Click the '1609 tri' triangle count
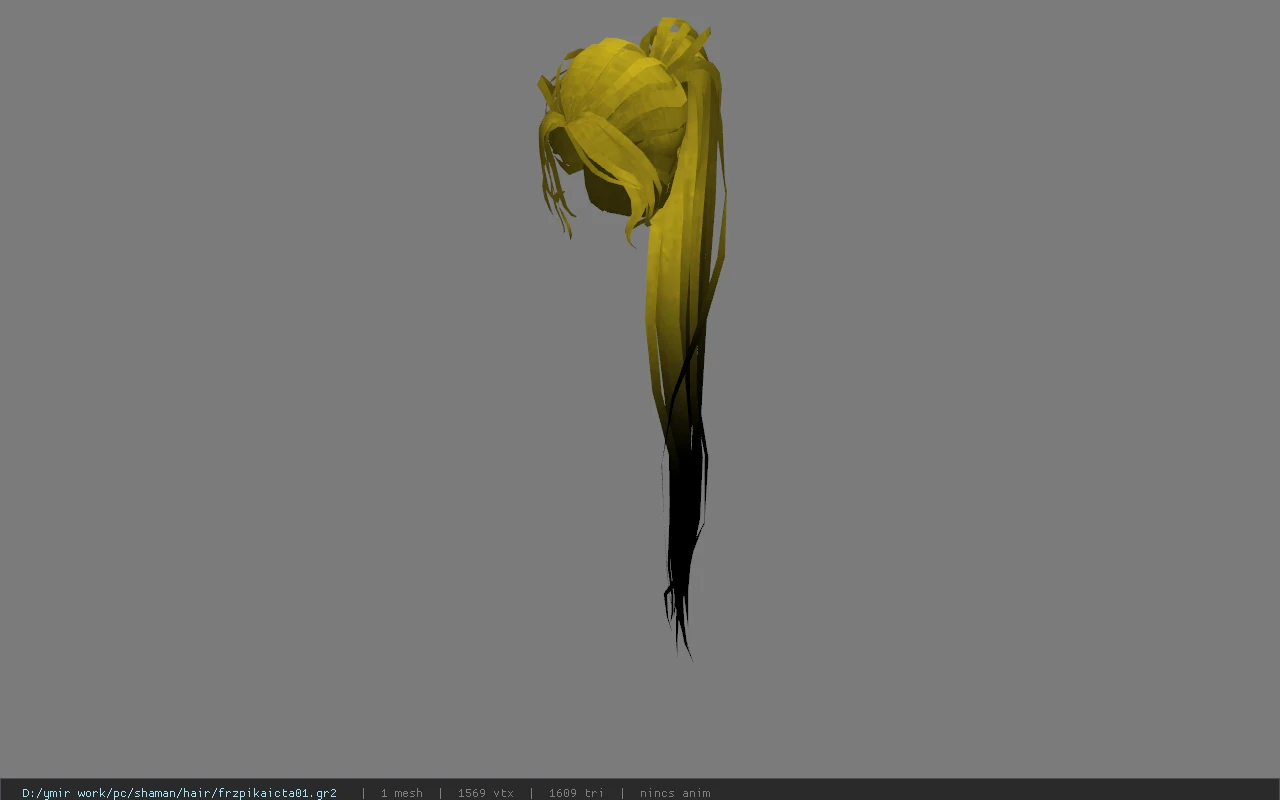The image size is (1280, 800). [x=576, y=793]
